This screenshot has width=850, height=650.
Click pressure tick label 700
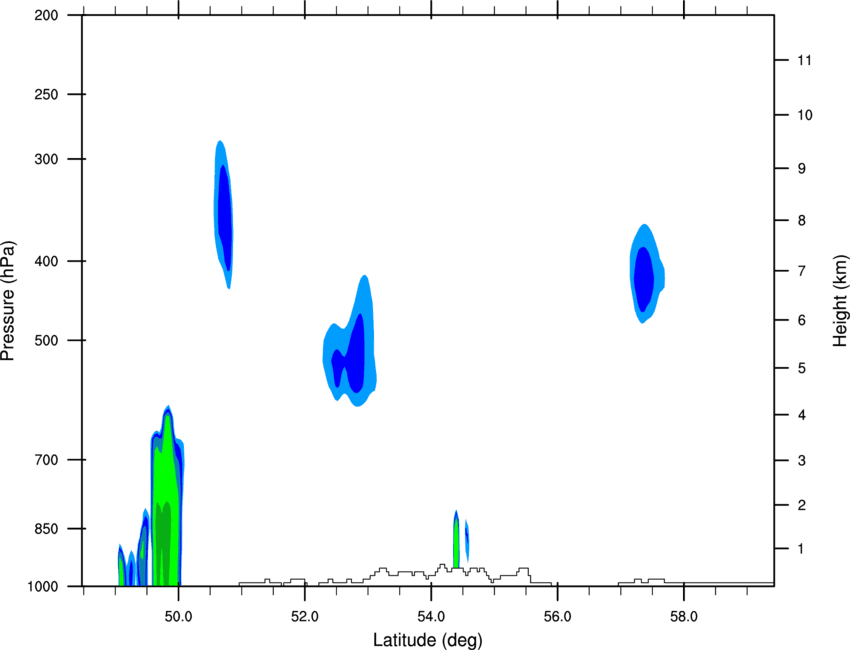(46, 460)
